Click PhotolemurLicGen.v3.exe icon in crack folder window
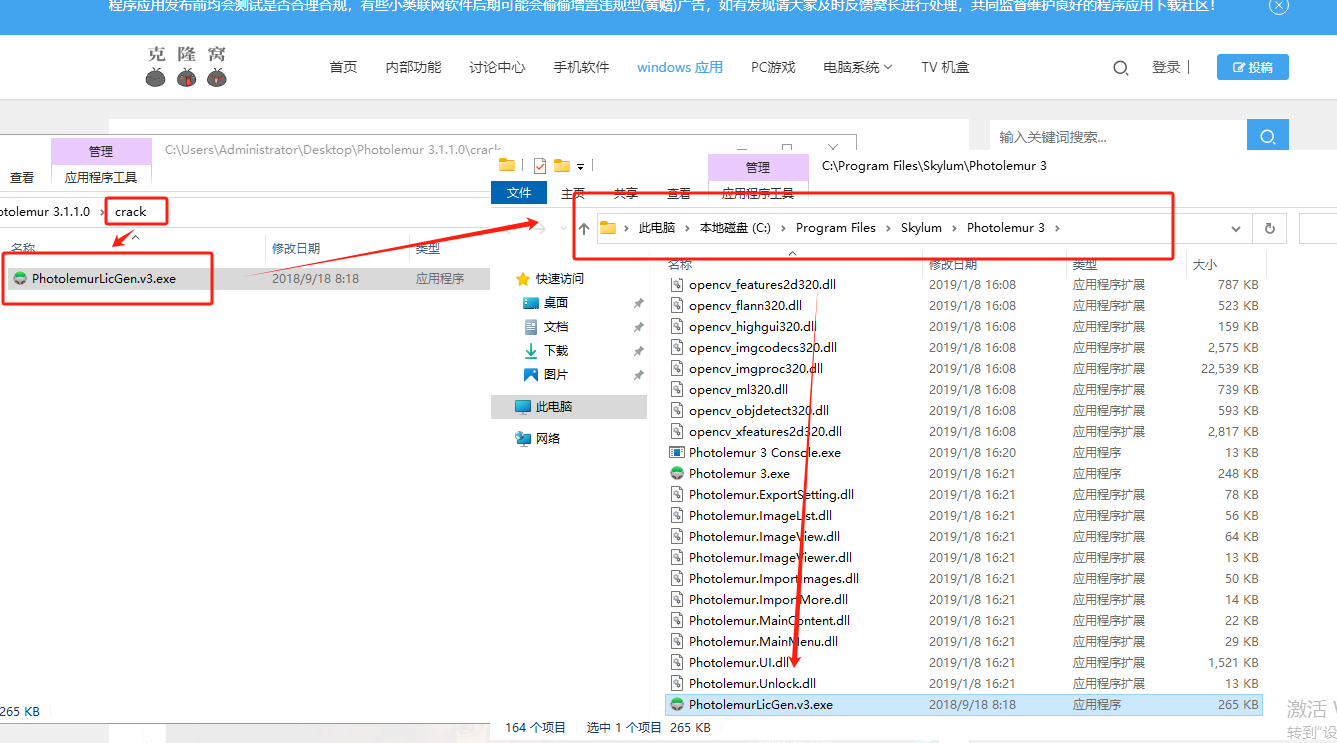Viewport: 1337px width, 743px height. (x=20, y=279)
